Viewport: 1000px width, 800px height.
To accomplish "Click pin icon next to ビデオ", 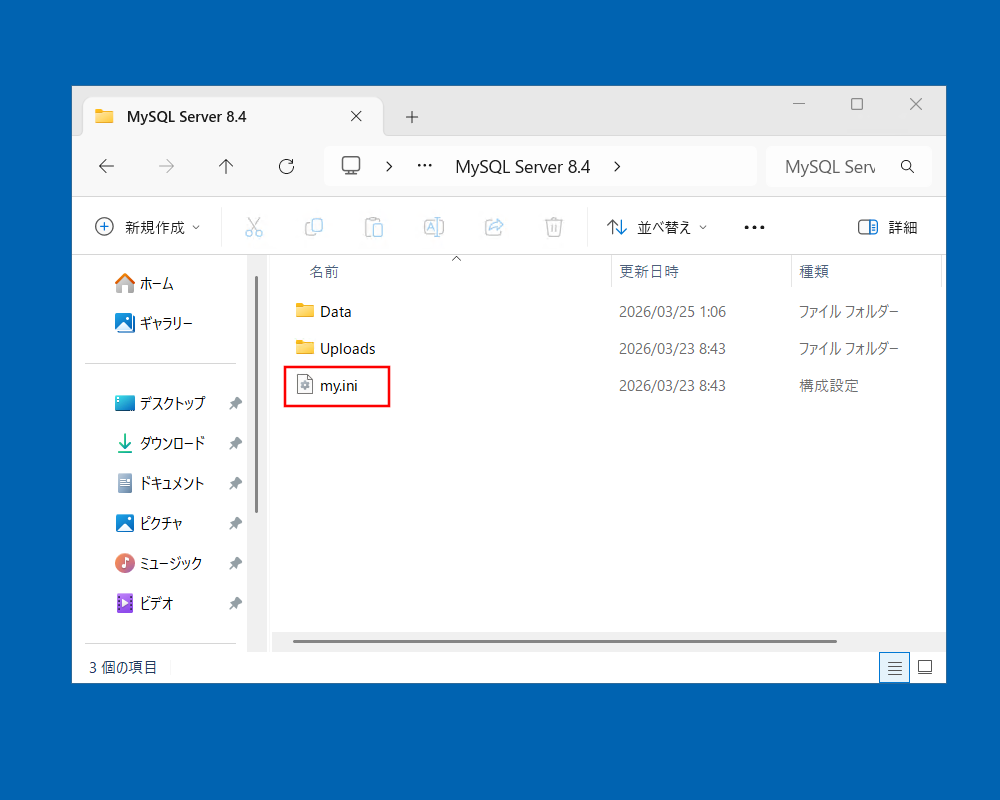I will pyautogui.click(x=235, y=603).
